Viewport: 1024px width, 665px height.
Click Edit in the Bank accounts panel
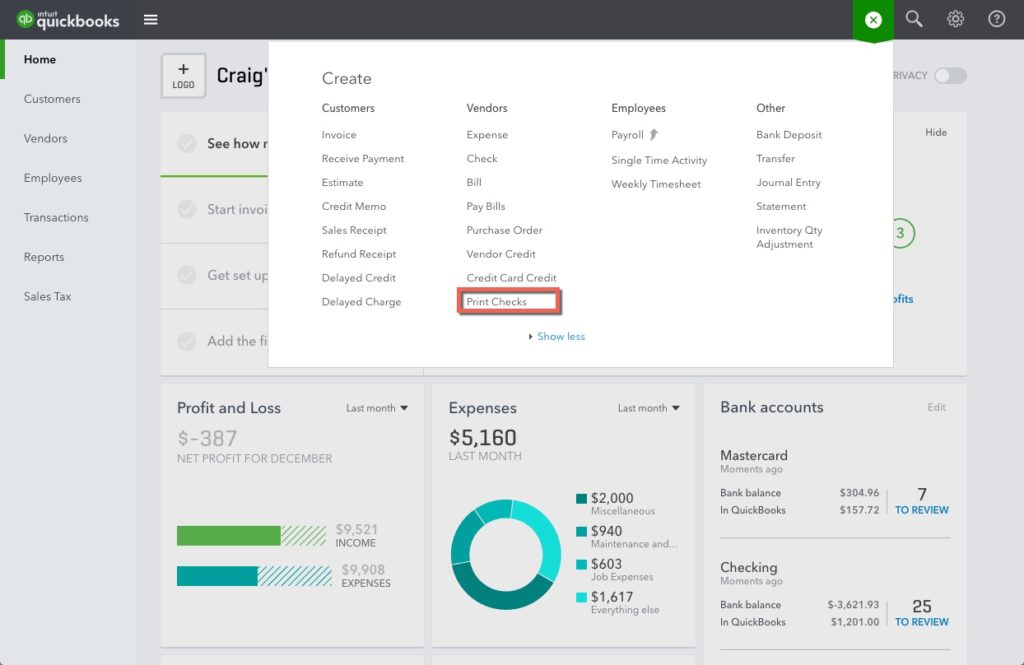[936, 407]
